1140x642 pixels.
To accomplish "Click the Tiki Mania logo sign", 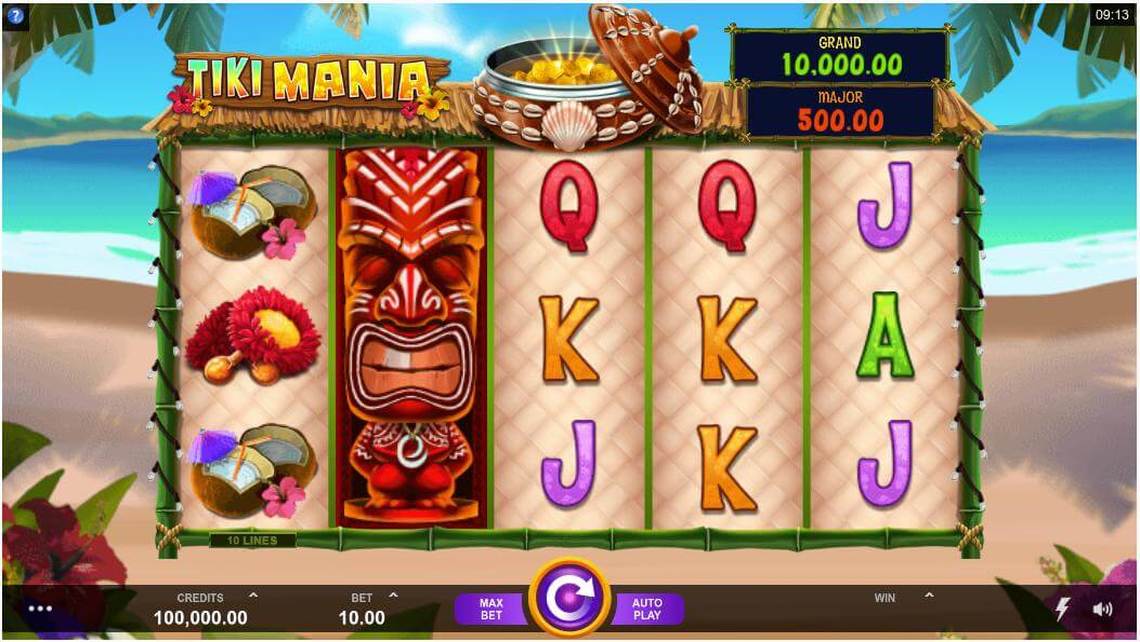I will click(x=310, y=80).
